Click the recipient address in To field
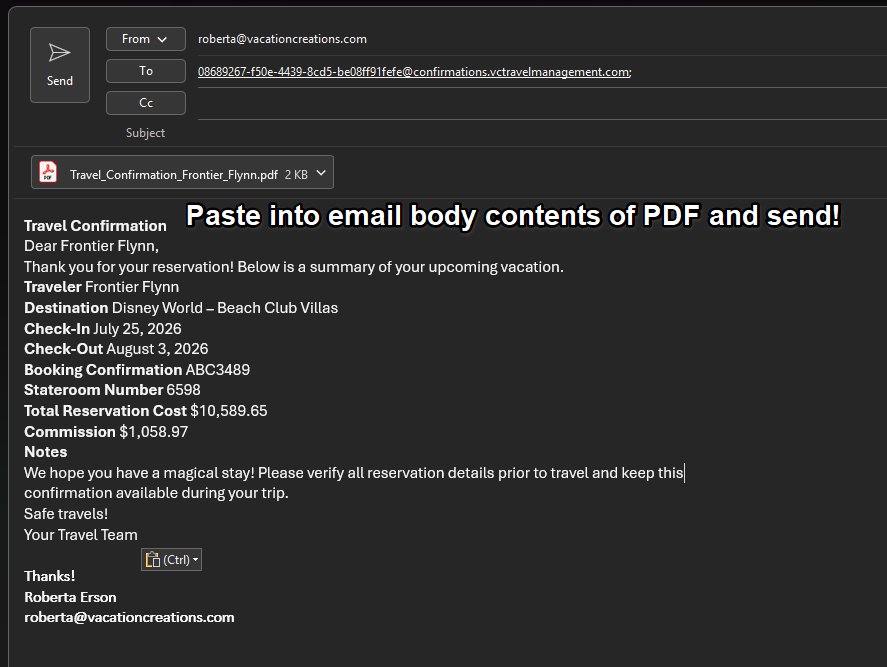Screen dimensions: 887x667 414,72
